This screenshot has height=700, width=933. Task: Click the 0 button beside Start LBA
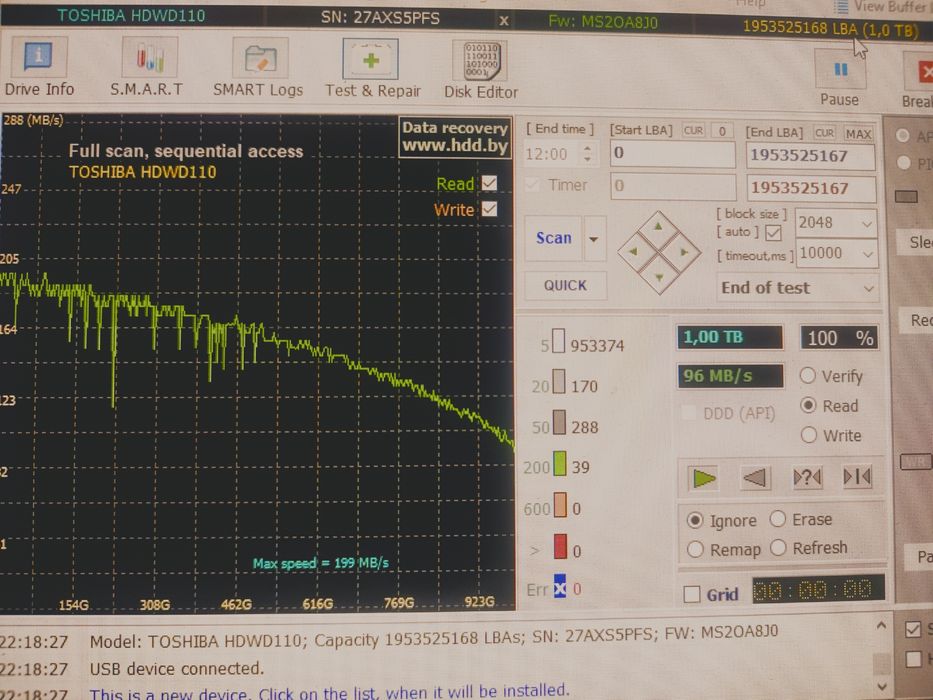point(722,131)
